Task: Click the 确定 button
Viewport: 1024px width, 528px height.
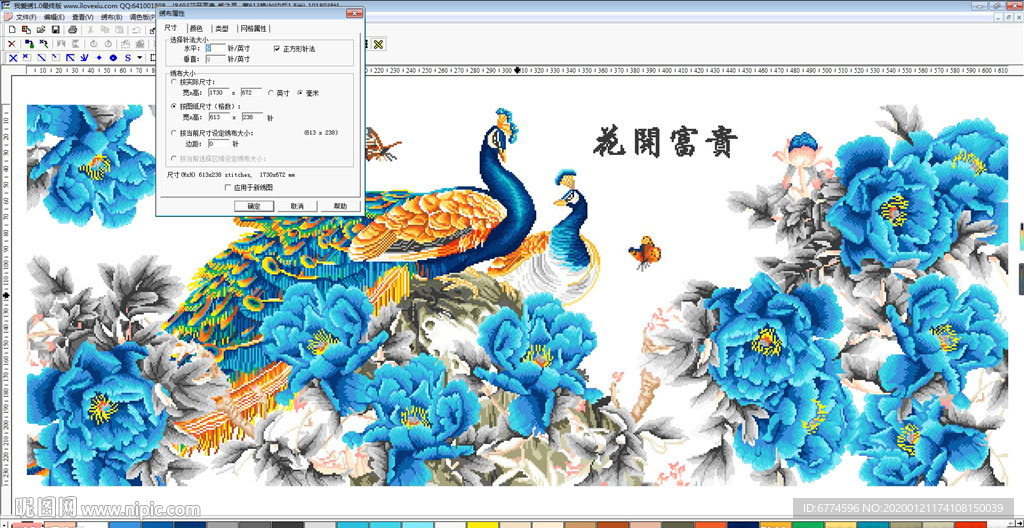Action: pyautogui.click(x=253, y=206)
